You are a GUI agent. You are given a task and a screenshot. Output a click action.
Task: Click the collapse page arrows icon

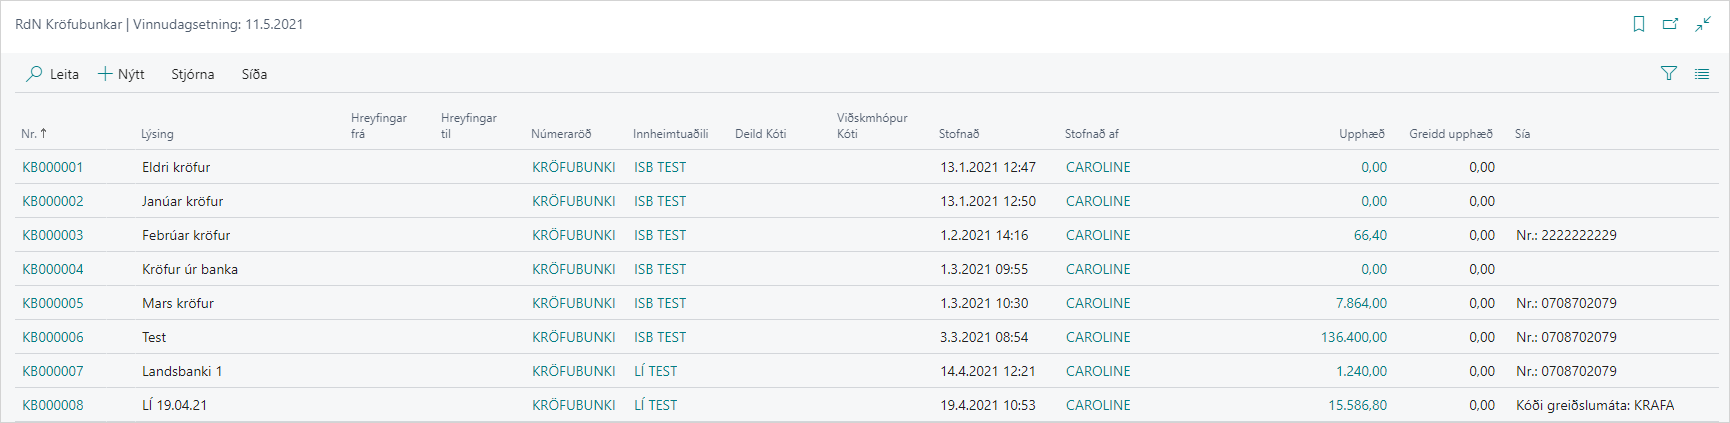[x=1702, y=24]
